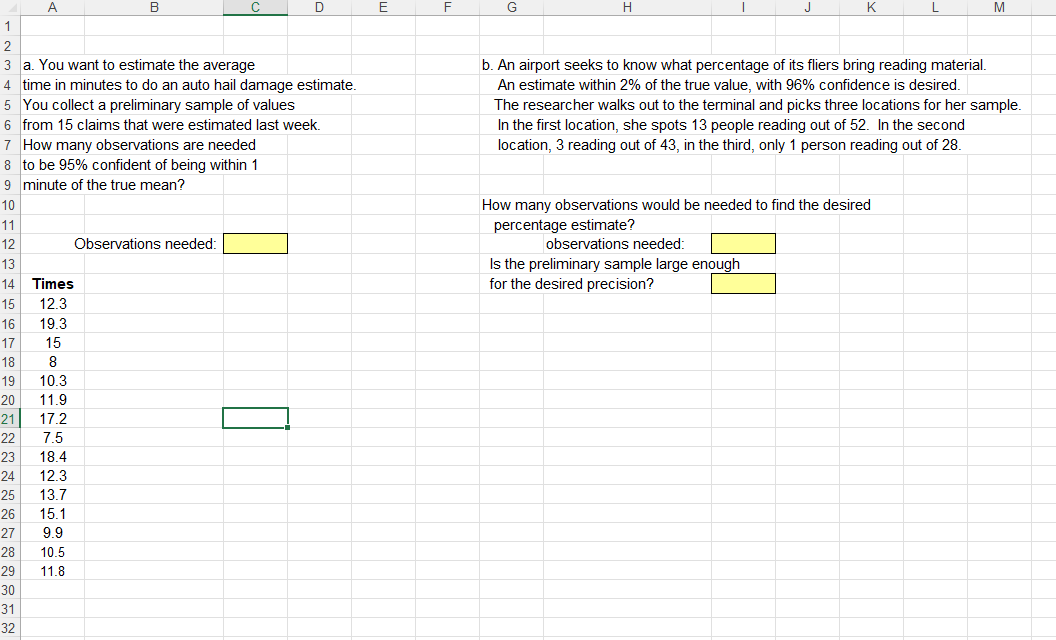Click the "auto hail damage estimate" line
Screen dimensions: 1056x640
click(x=189, y=85)
